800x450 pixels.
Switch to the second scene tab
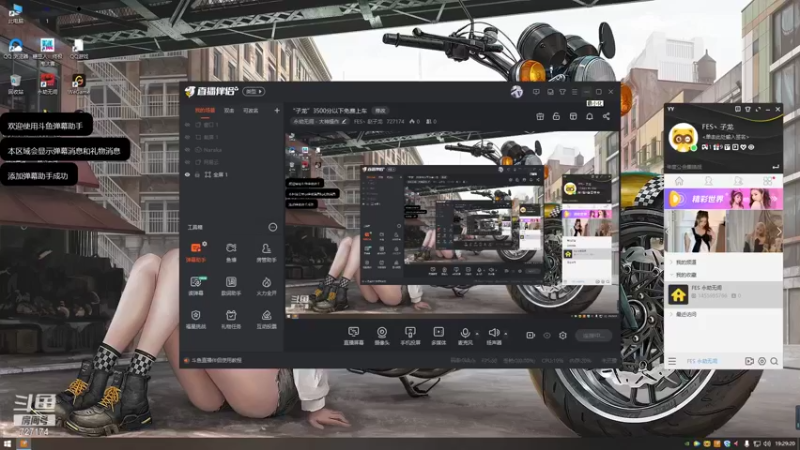coord(229,111)
